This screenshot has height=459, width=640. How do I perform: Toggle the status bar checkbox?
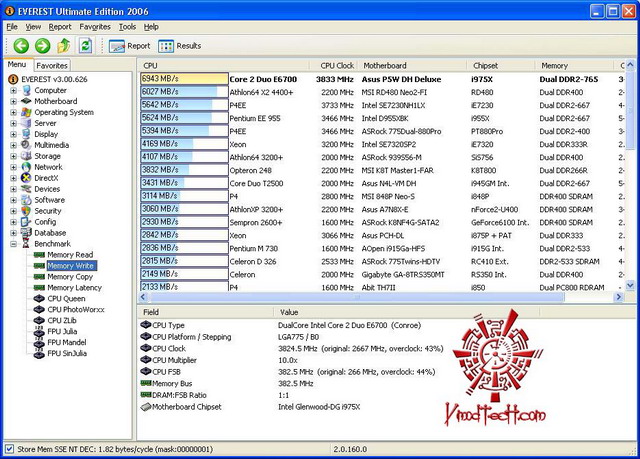(9, 449)
